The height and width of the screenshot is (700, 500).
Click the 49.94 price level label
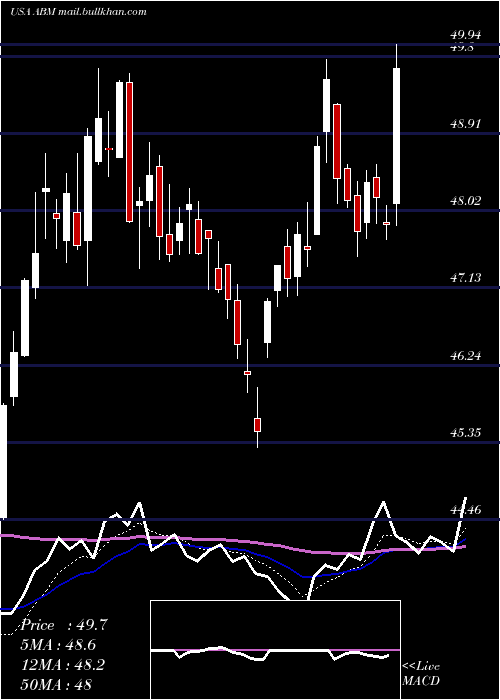coord(466,35)
